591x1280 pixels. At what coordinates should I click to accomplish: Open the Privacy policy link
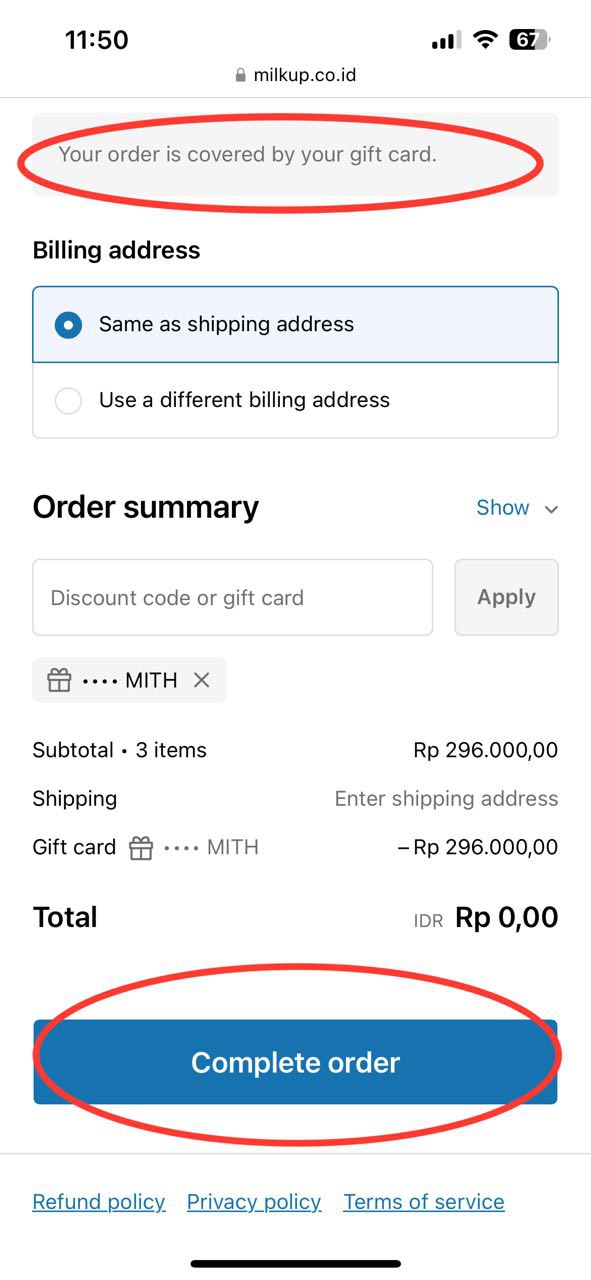(254, 1202)
